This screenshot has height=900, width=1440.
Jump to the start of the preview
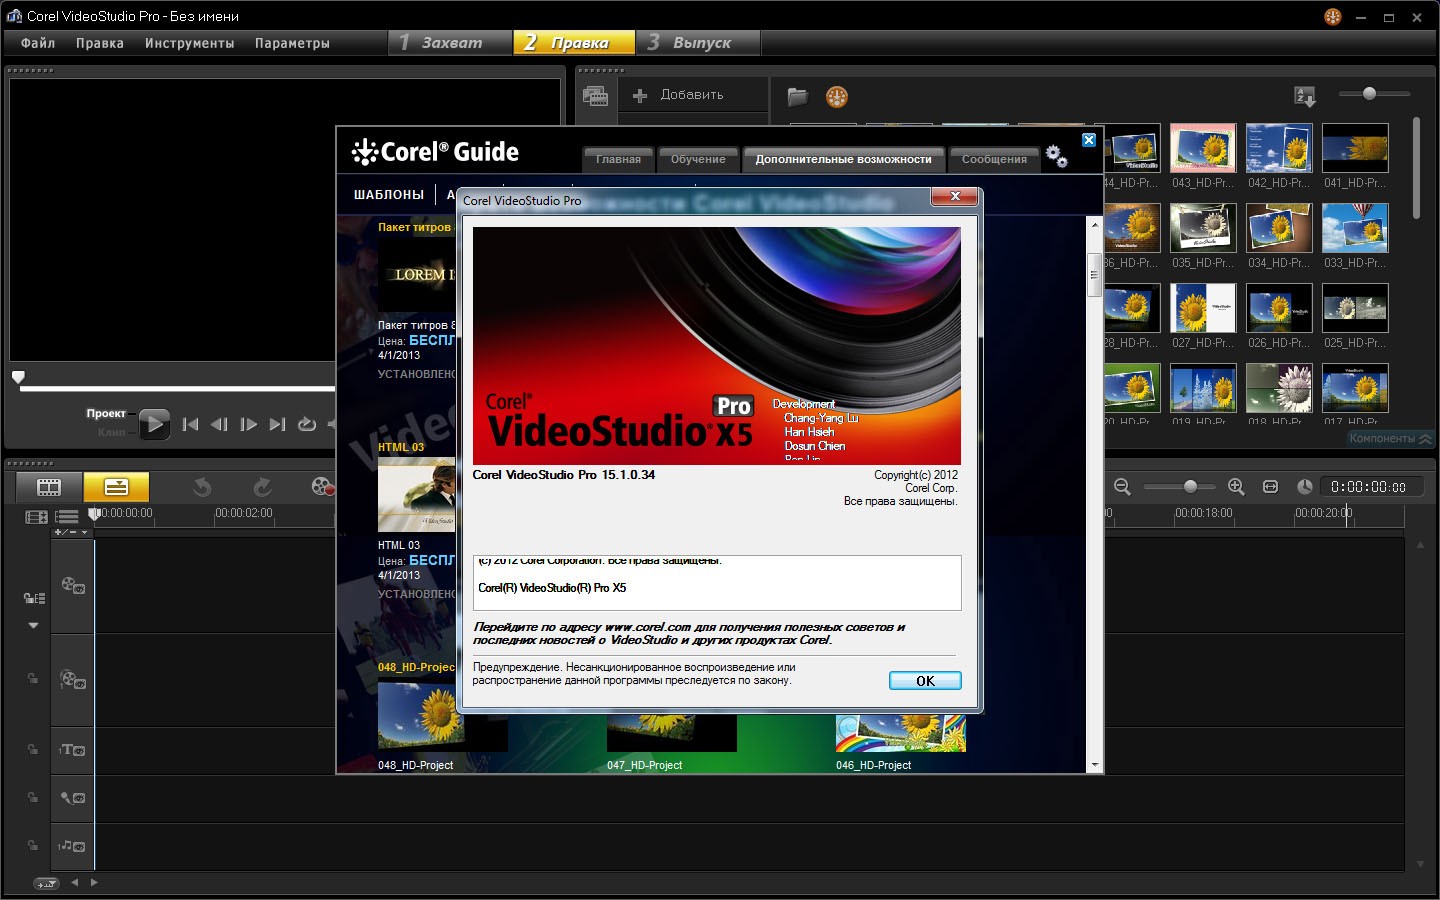pos(190,424)
